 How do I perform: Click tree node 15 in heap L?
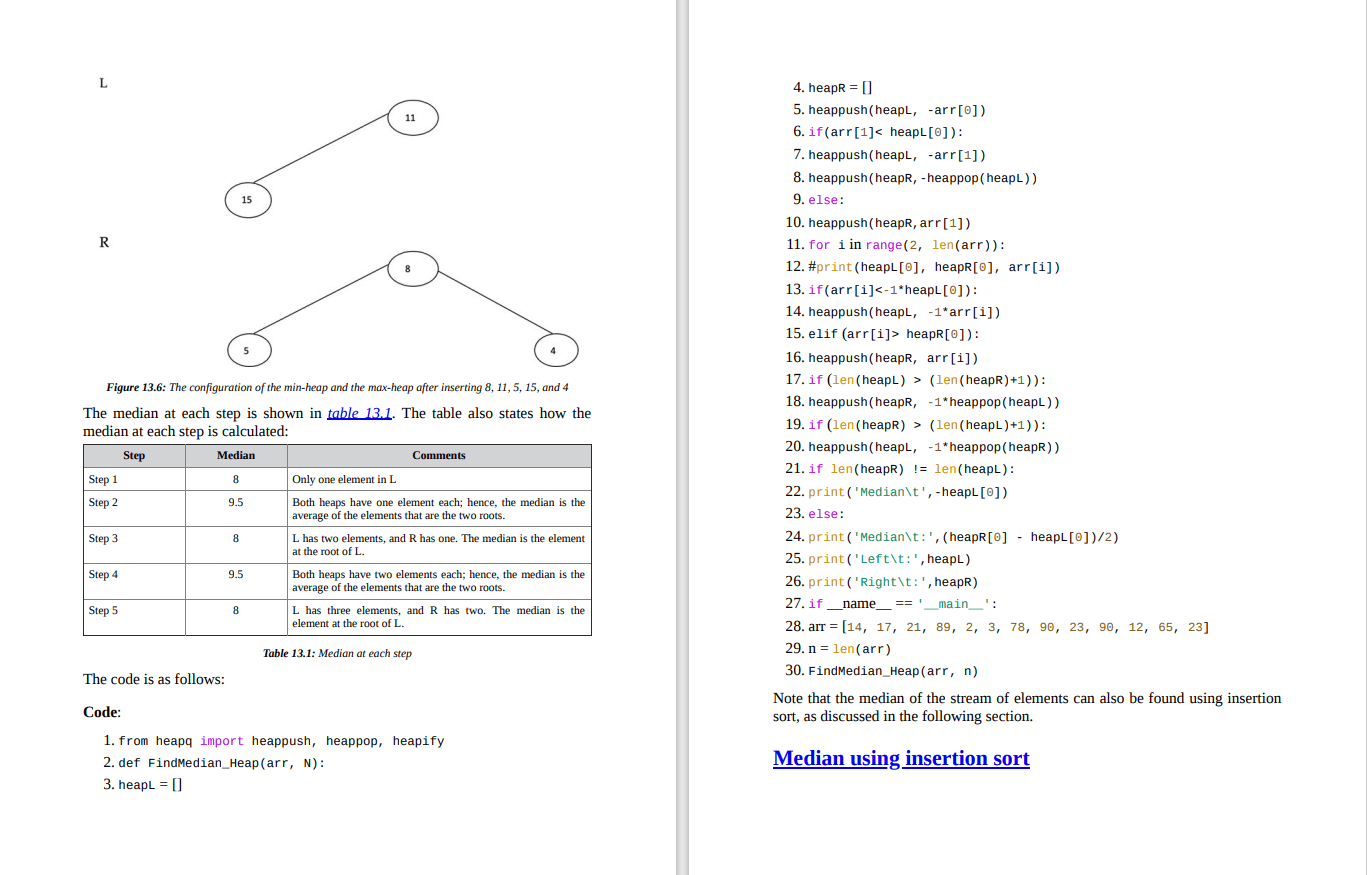pyautogui.click(x=247, y=200)
